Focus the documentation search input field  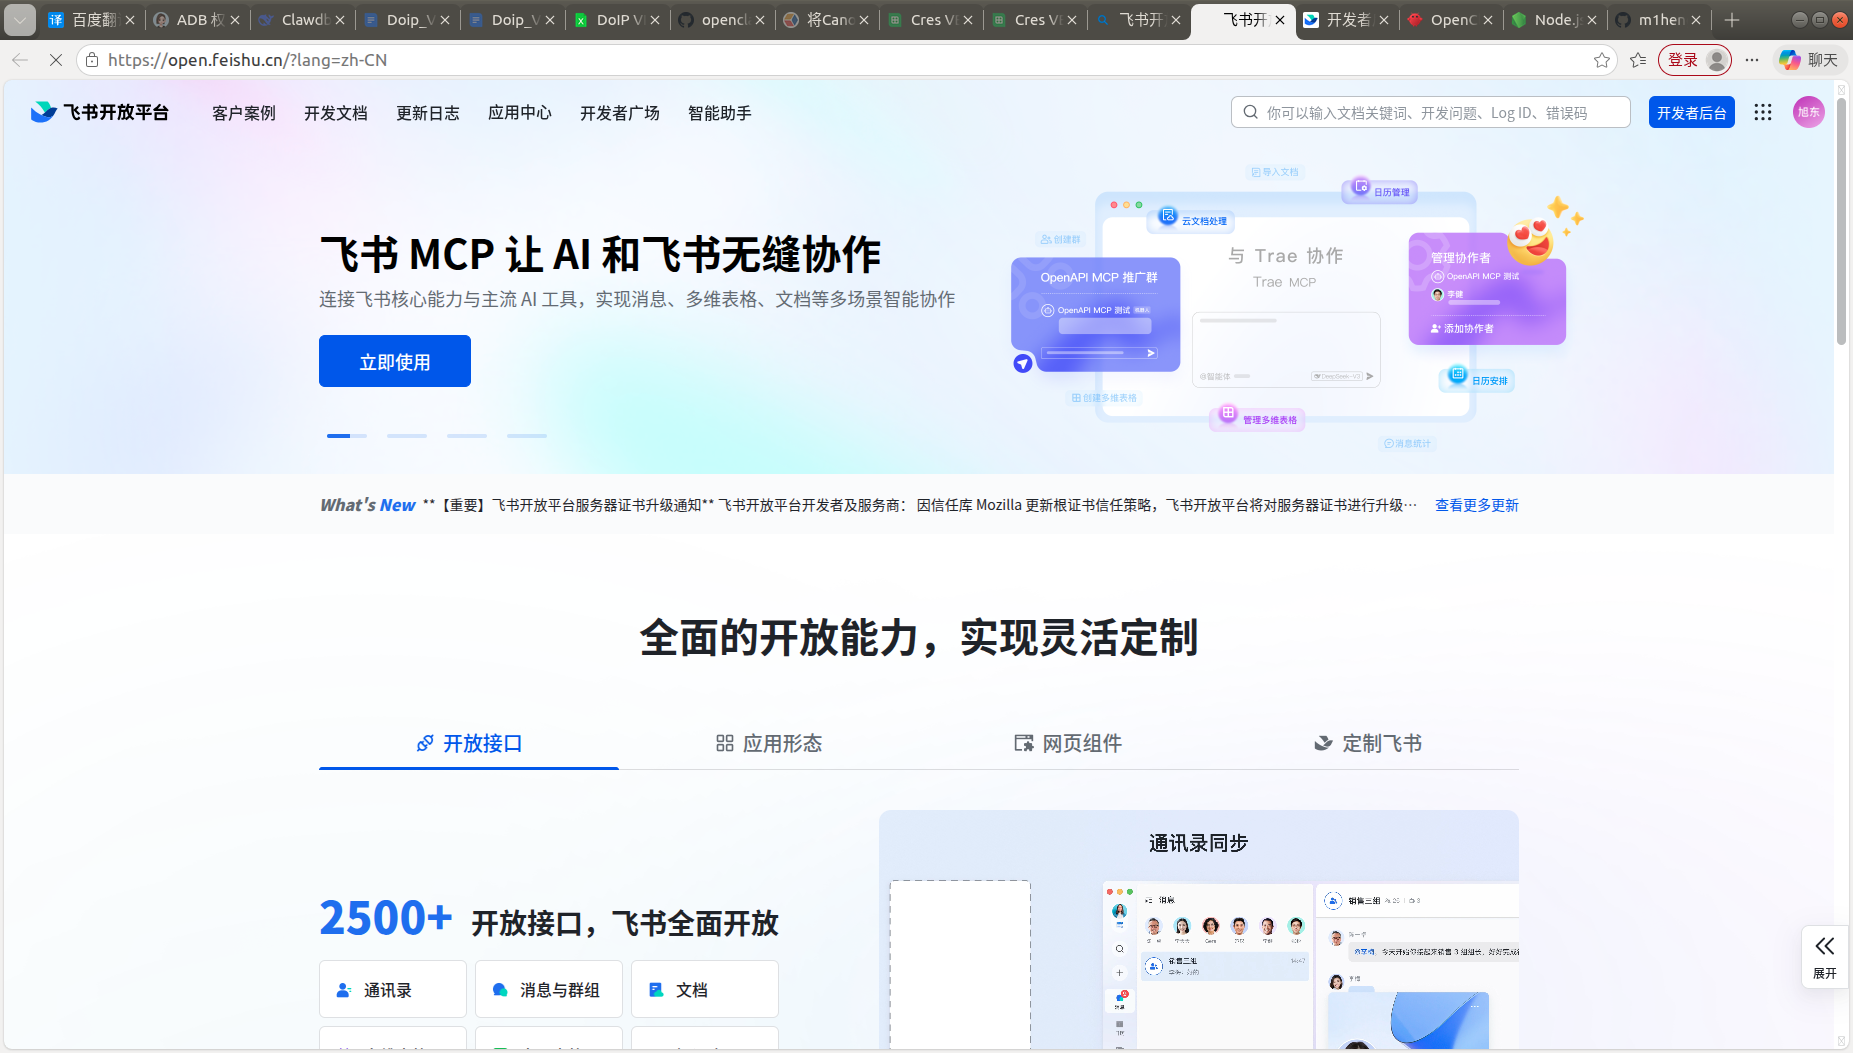click(x=1440, y=113)
